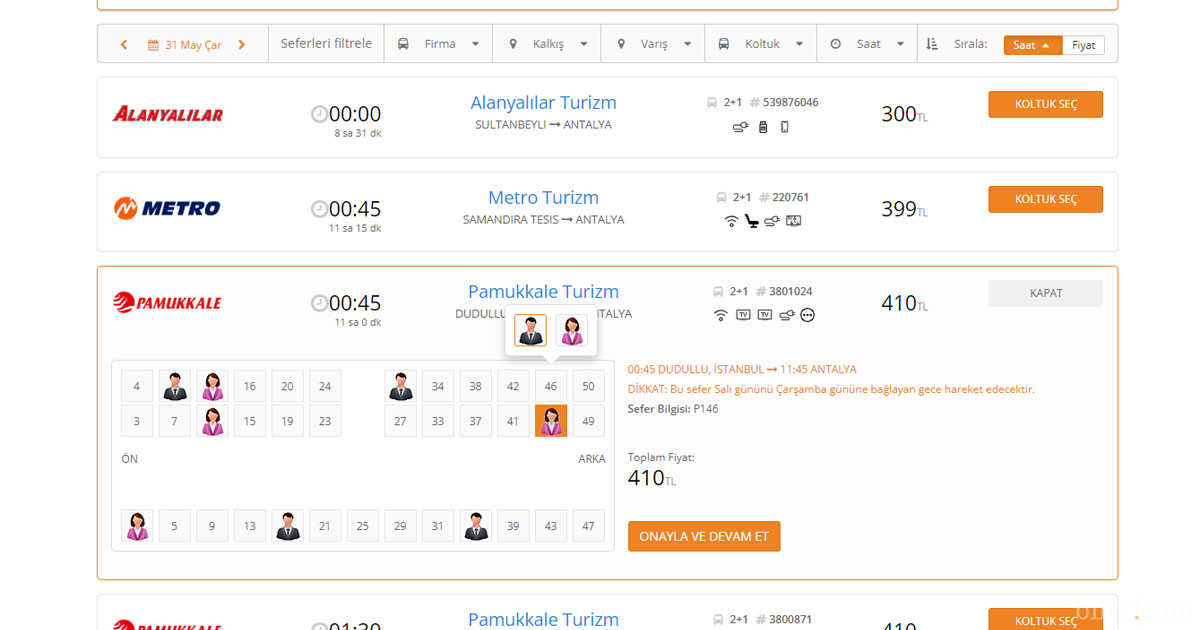1200x630 pixels.
Task: Go to the next day with the right arrow
Action: (x=242, y=44)
